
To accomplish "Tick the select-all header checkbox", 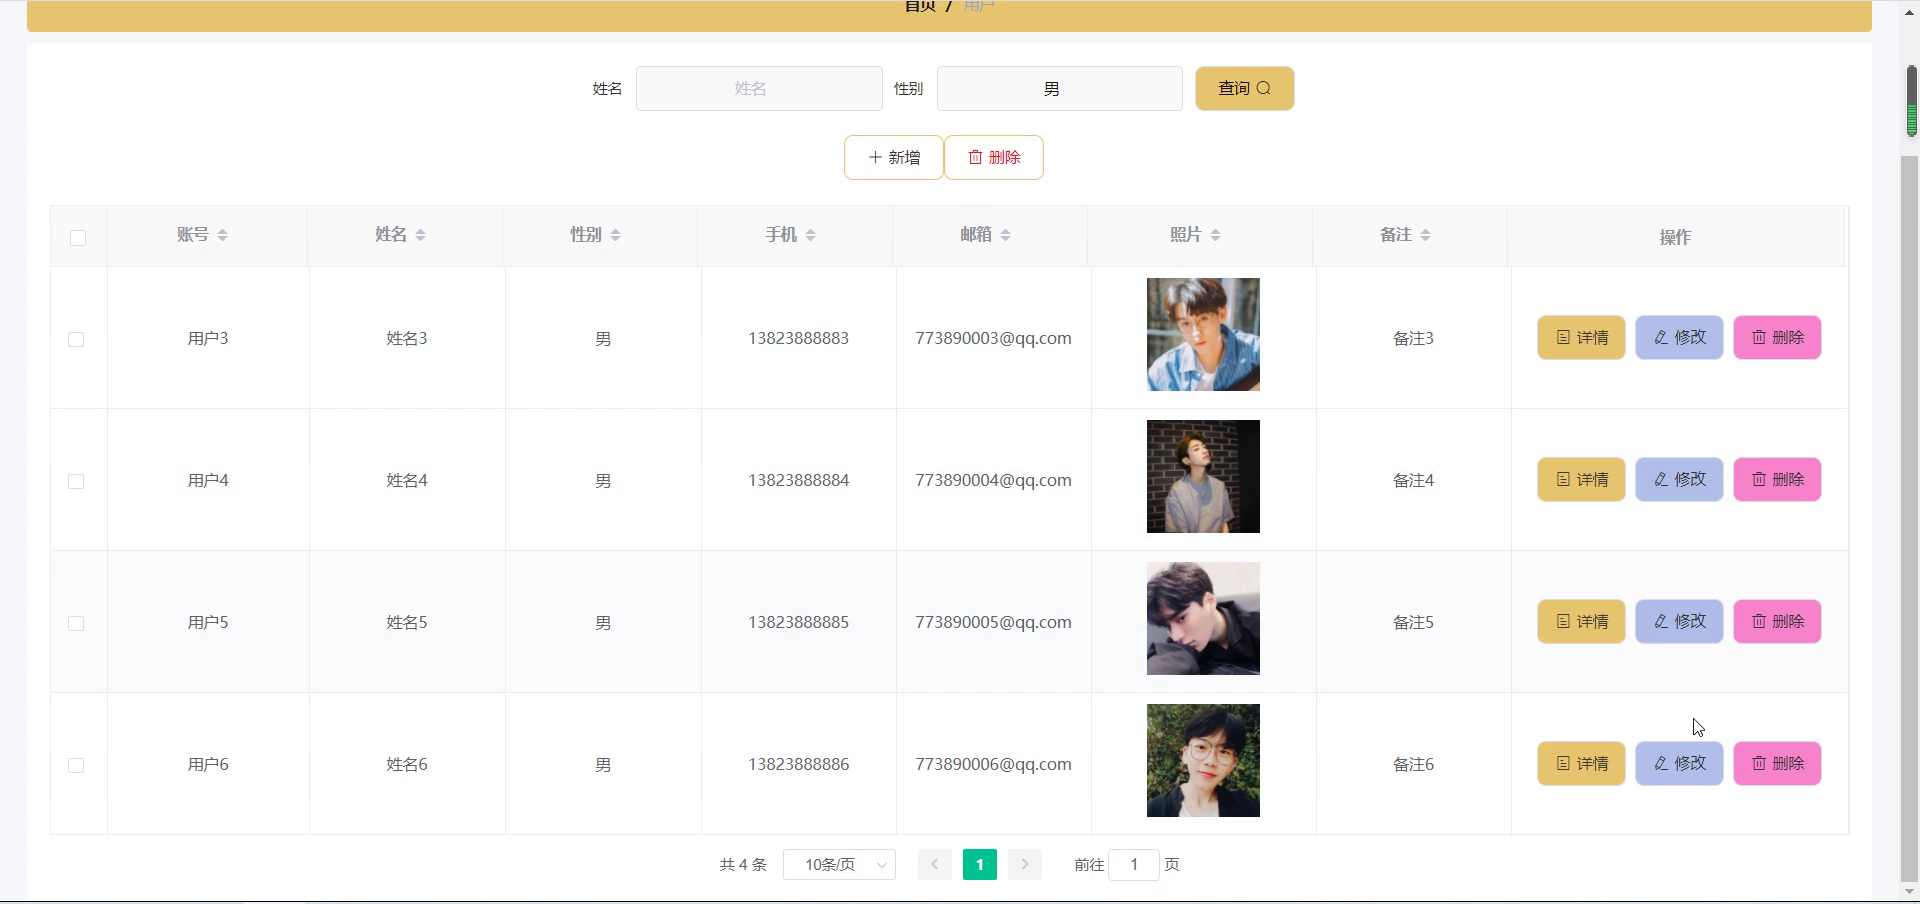I will (78, 237).
